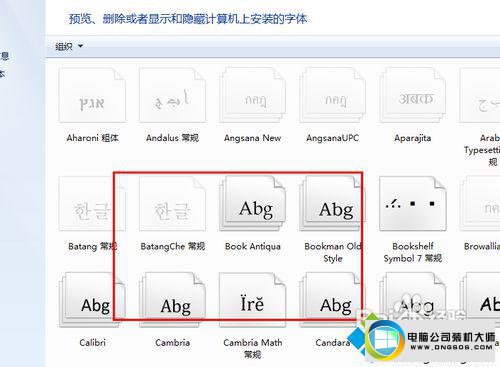Select the Cambria Math font icon
The width and height of the screenshot is (500, 367).
click(x=252, y=299)
